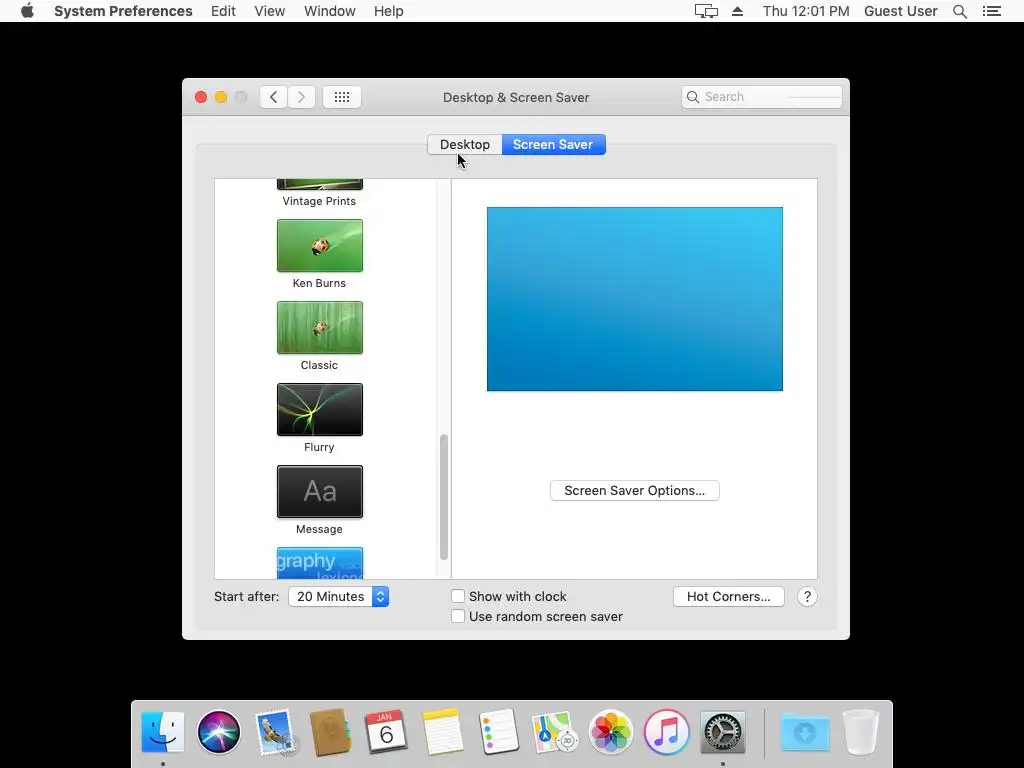The image size is (1024, 768).
Task: Open the Contacts app in Dock
Action: pyautogui.click(x=330, y=732)
